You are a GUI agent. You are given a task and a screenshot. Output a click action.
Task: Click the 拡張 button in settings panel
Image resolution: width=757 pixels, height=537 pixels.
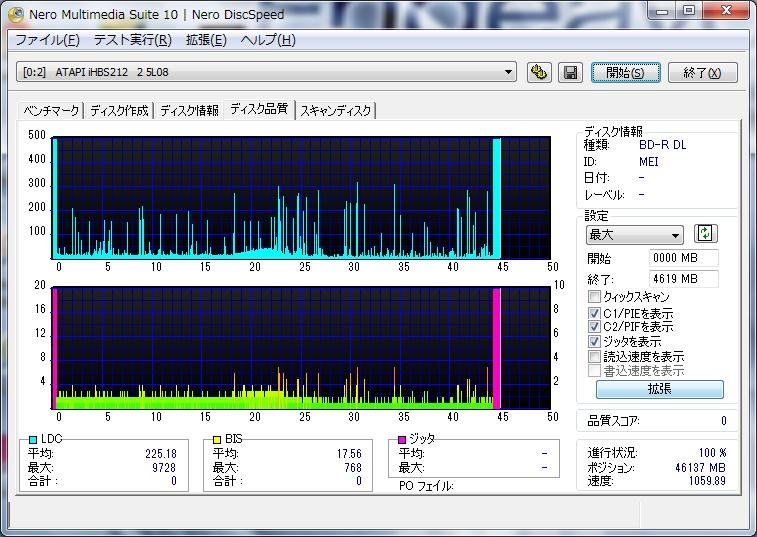659,389
